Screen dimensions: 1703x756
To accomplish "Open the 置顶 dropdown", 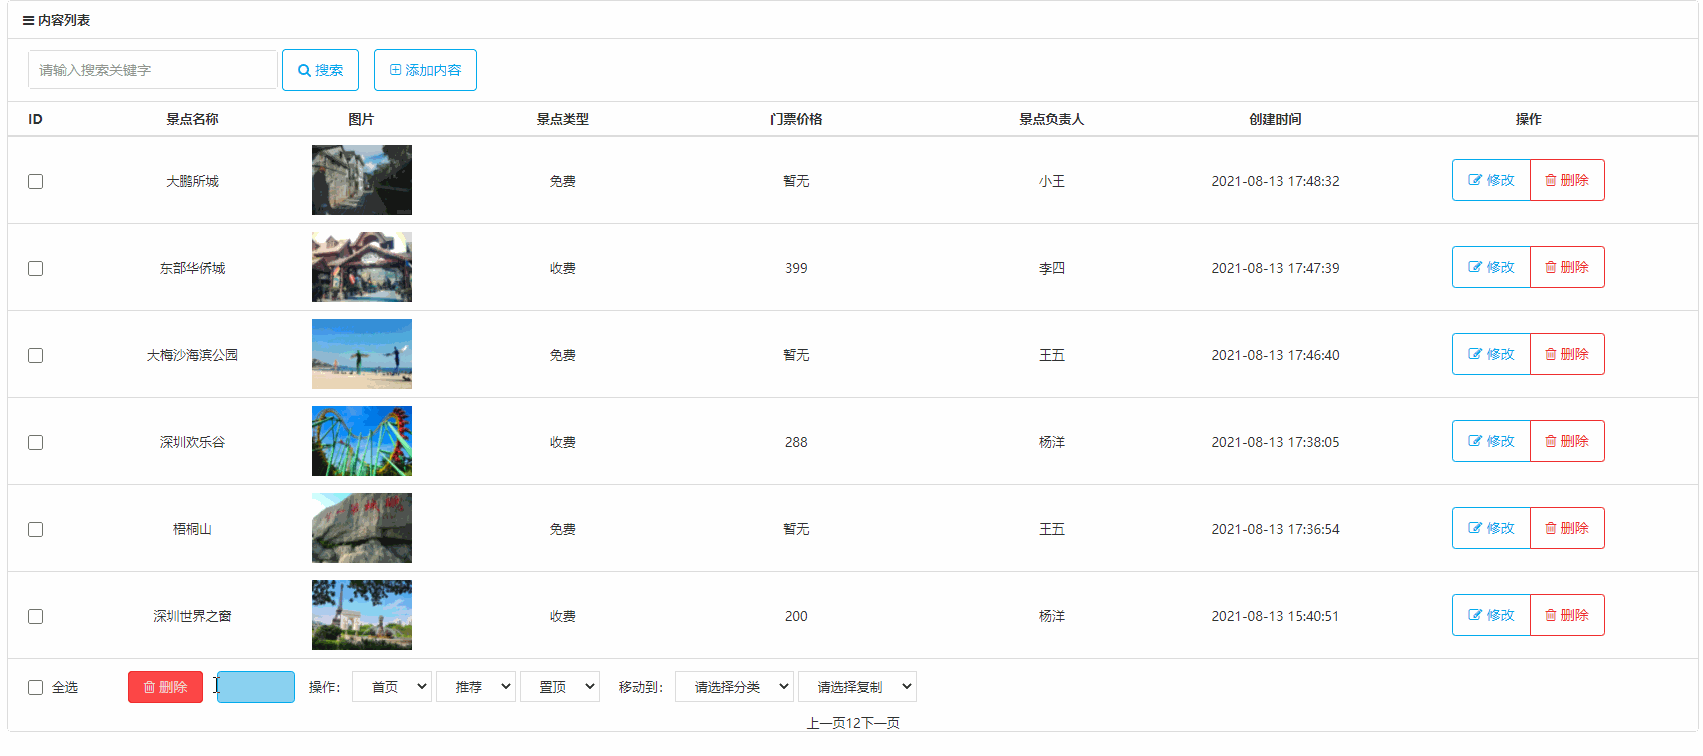I will coord(560,687).
